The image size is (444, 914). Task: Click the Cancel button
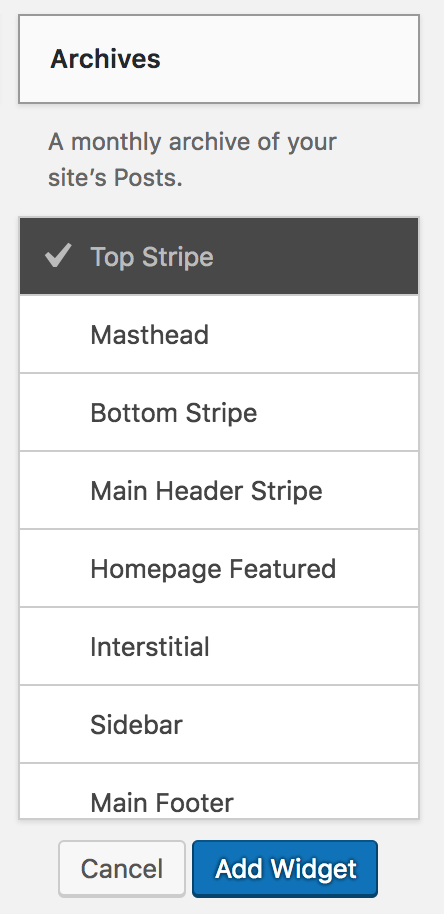[x=122, y=869]
